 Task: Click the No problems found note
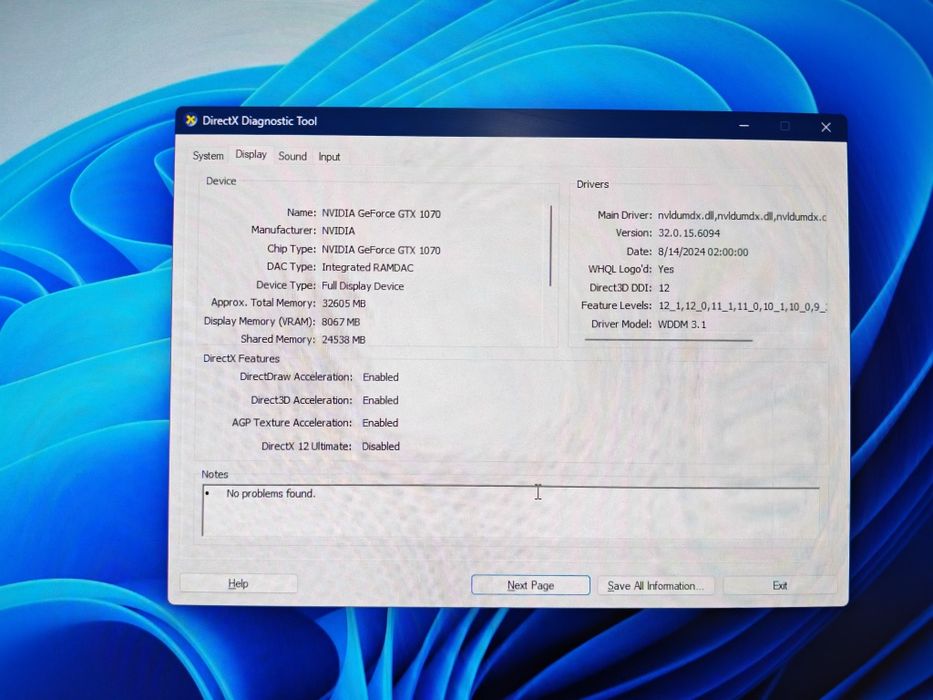pos(271,493)
